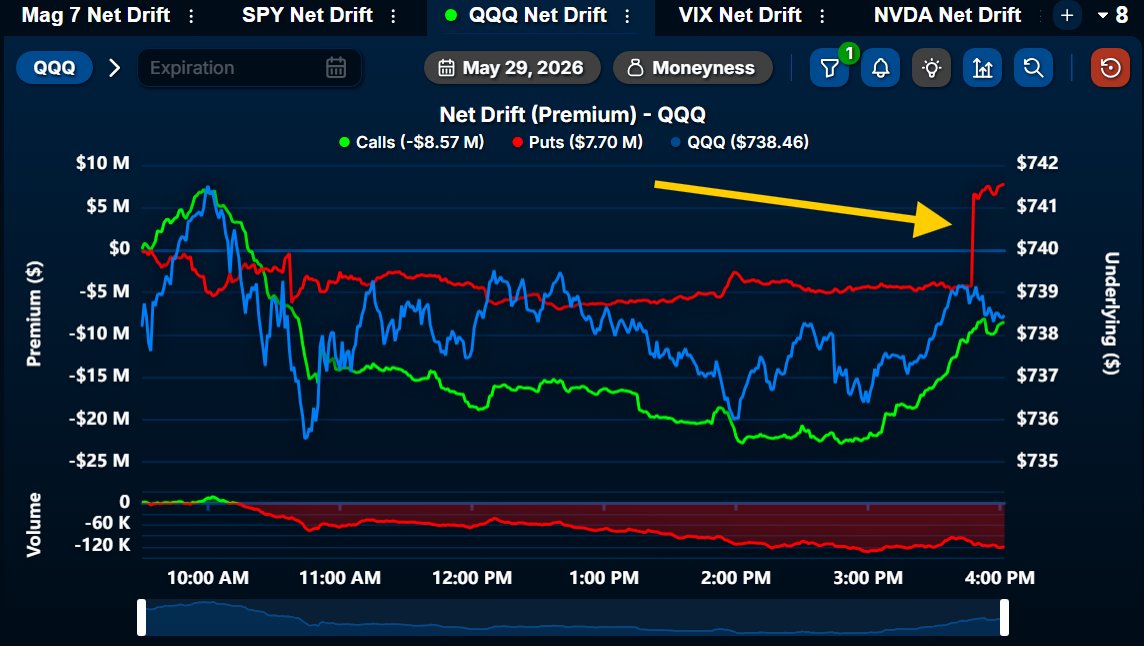Open the May 29, 2026 date picker
The height and width of the screenshot is (646, 1144).
[512, 68]
